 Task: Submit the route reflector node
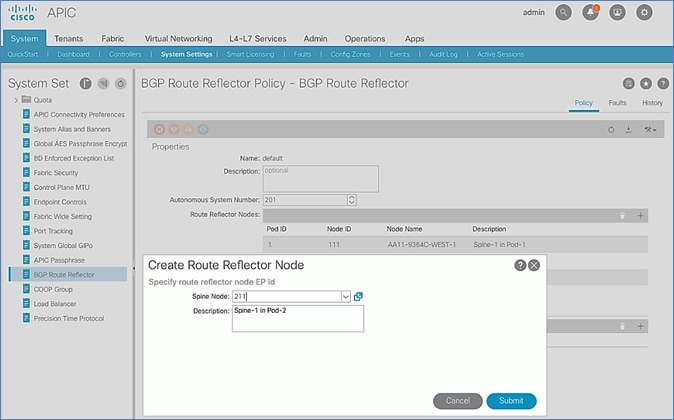click(x=511, y=401)
